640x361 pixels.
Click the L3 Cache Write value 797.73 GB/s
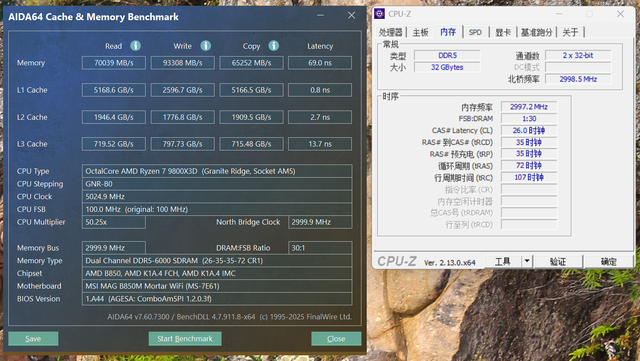182,144
